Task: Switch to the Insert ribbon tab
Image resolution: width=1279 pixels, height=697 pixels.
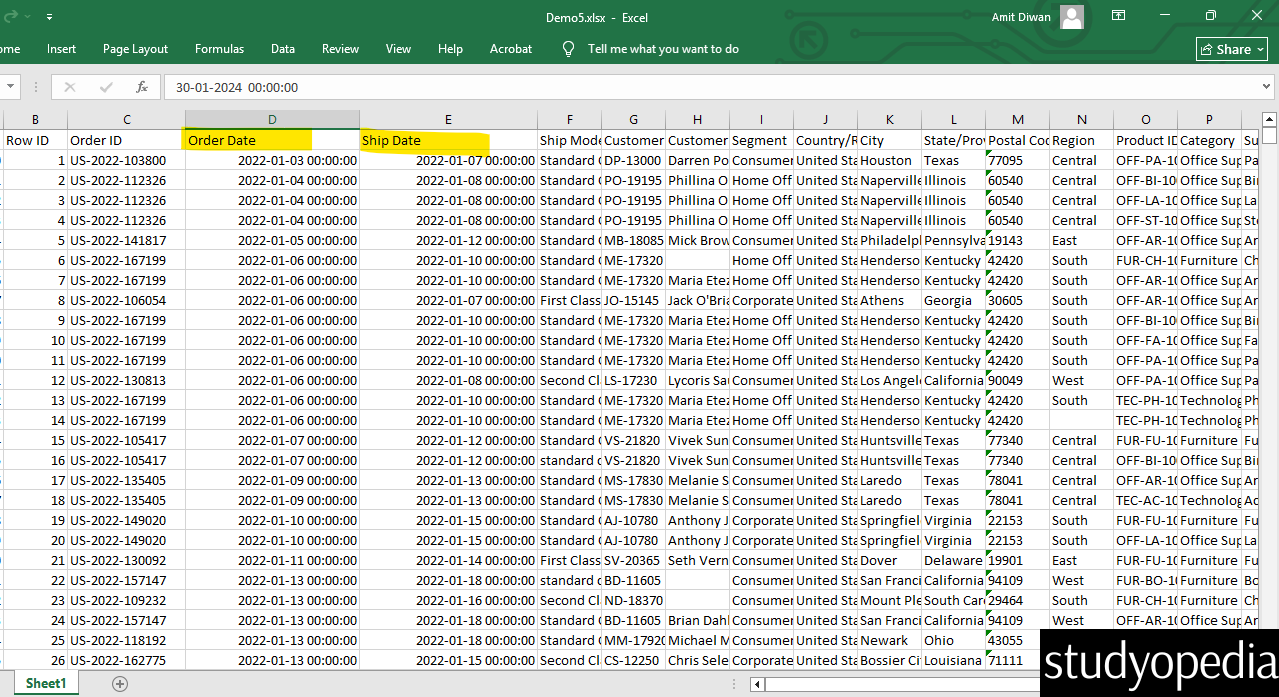Action: tap(61, 48)
